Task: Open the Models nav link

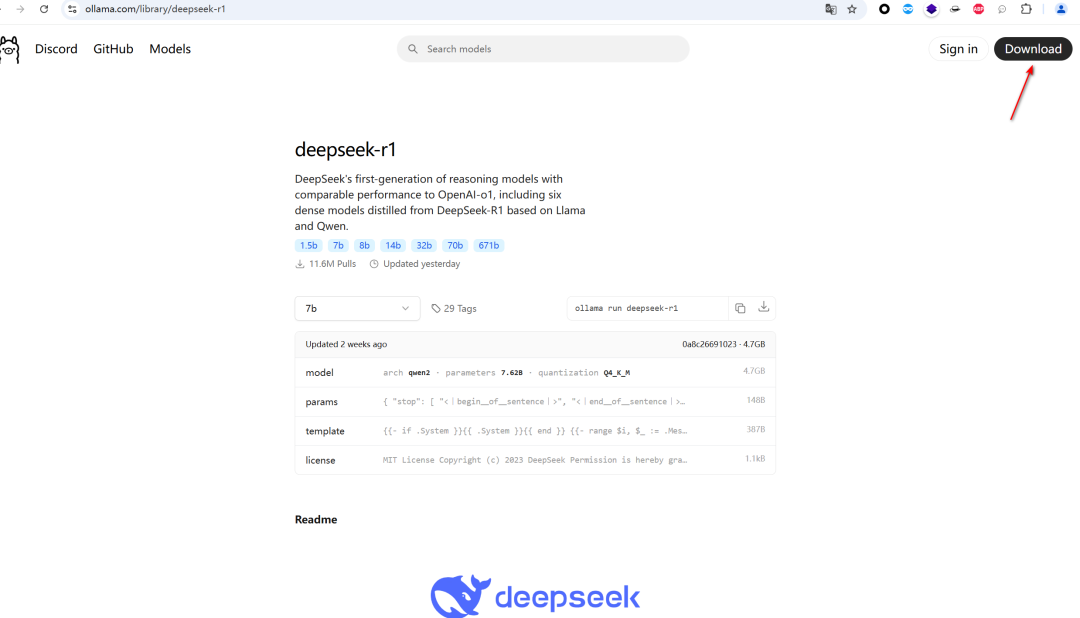Action: click(x=170, y=49)
